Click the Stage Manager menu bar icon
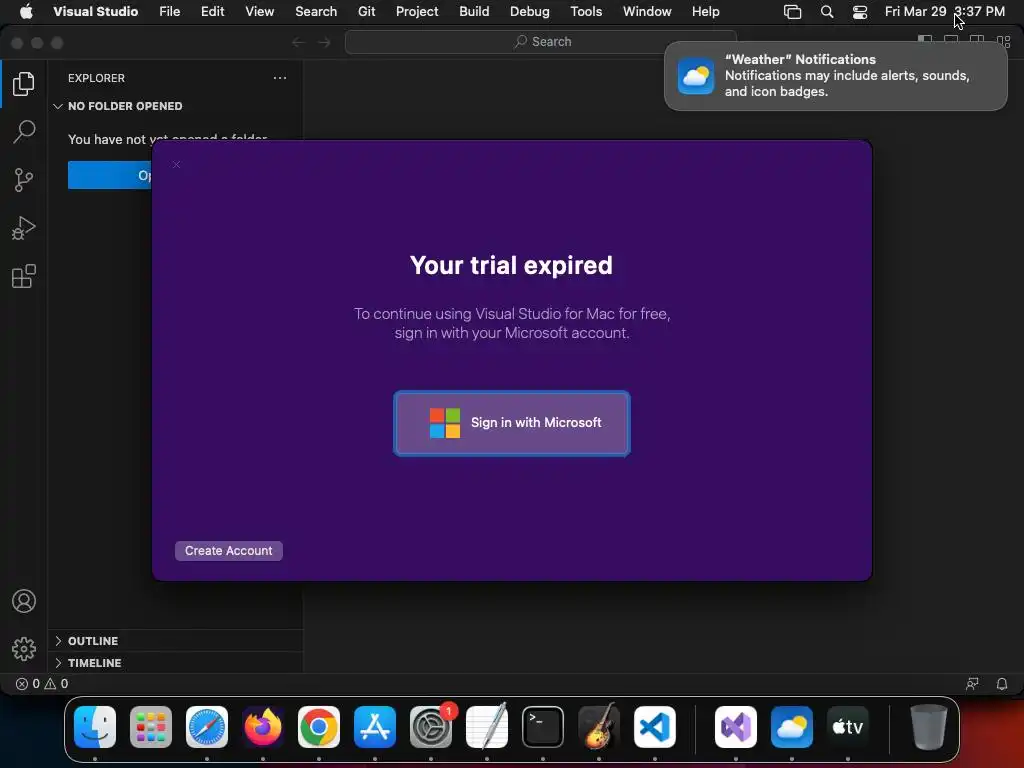 tap(792, 12)
